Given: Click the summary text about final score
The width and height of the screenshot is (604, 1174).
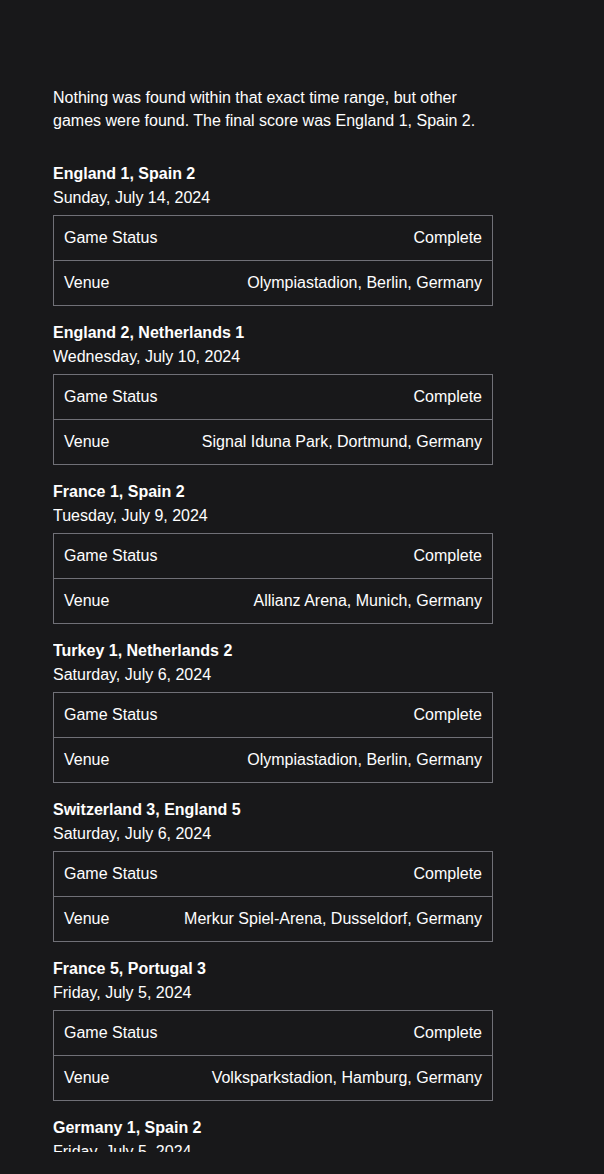Looking at the screenshot, I should (x=264, y=109).
